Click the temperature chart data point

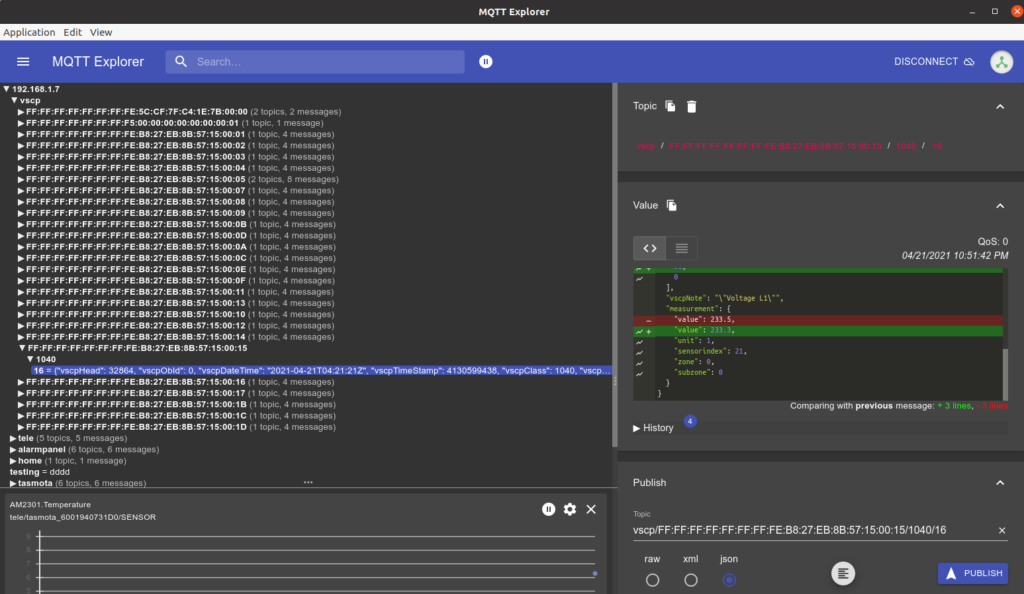click(595, 574)
